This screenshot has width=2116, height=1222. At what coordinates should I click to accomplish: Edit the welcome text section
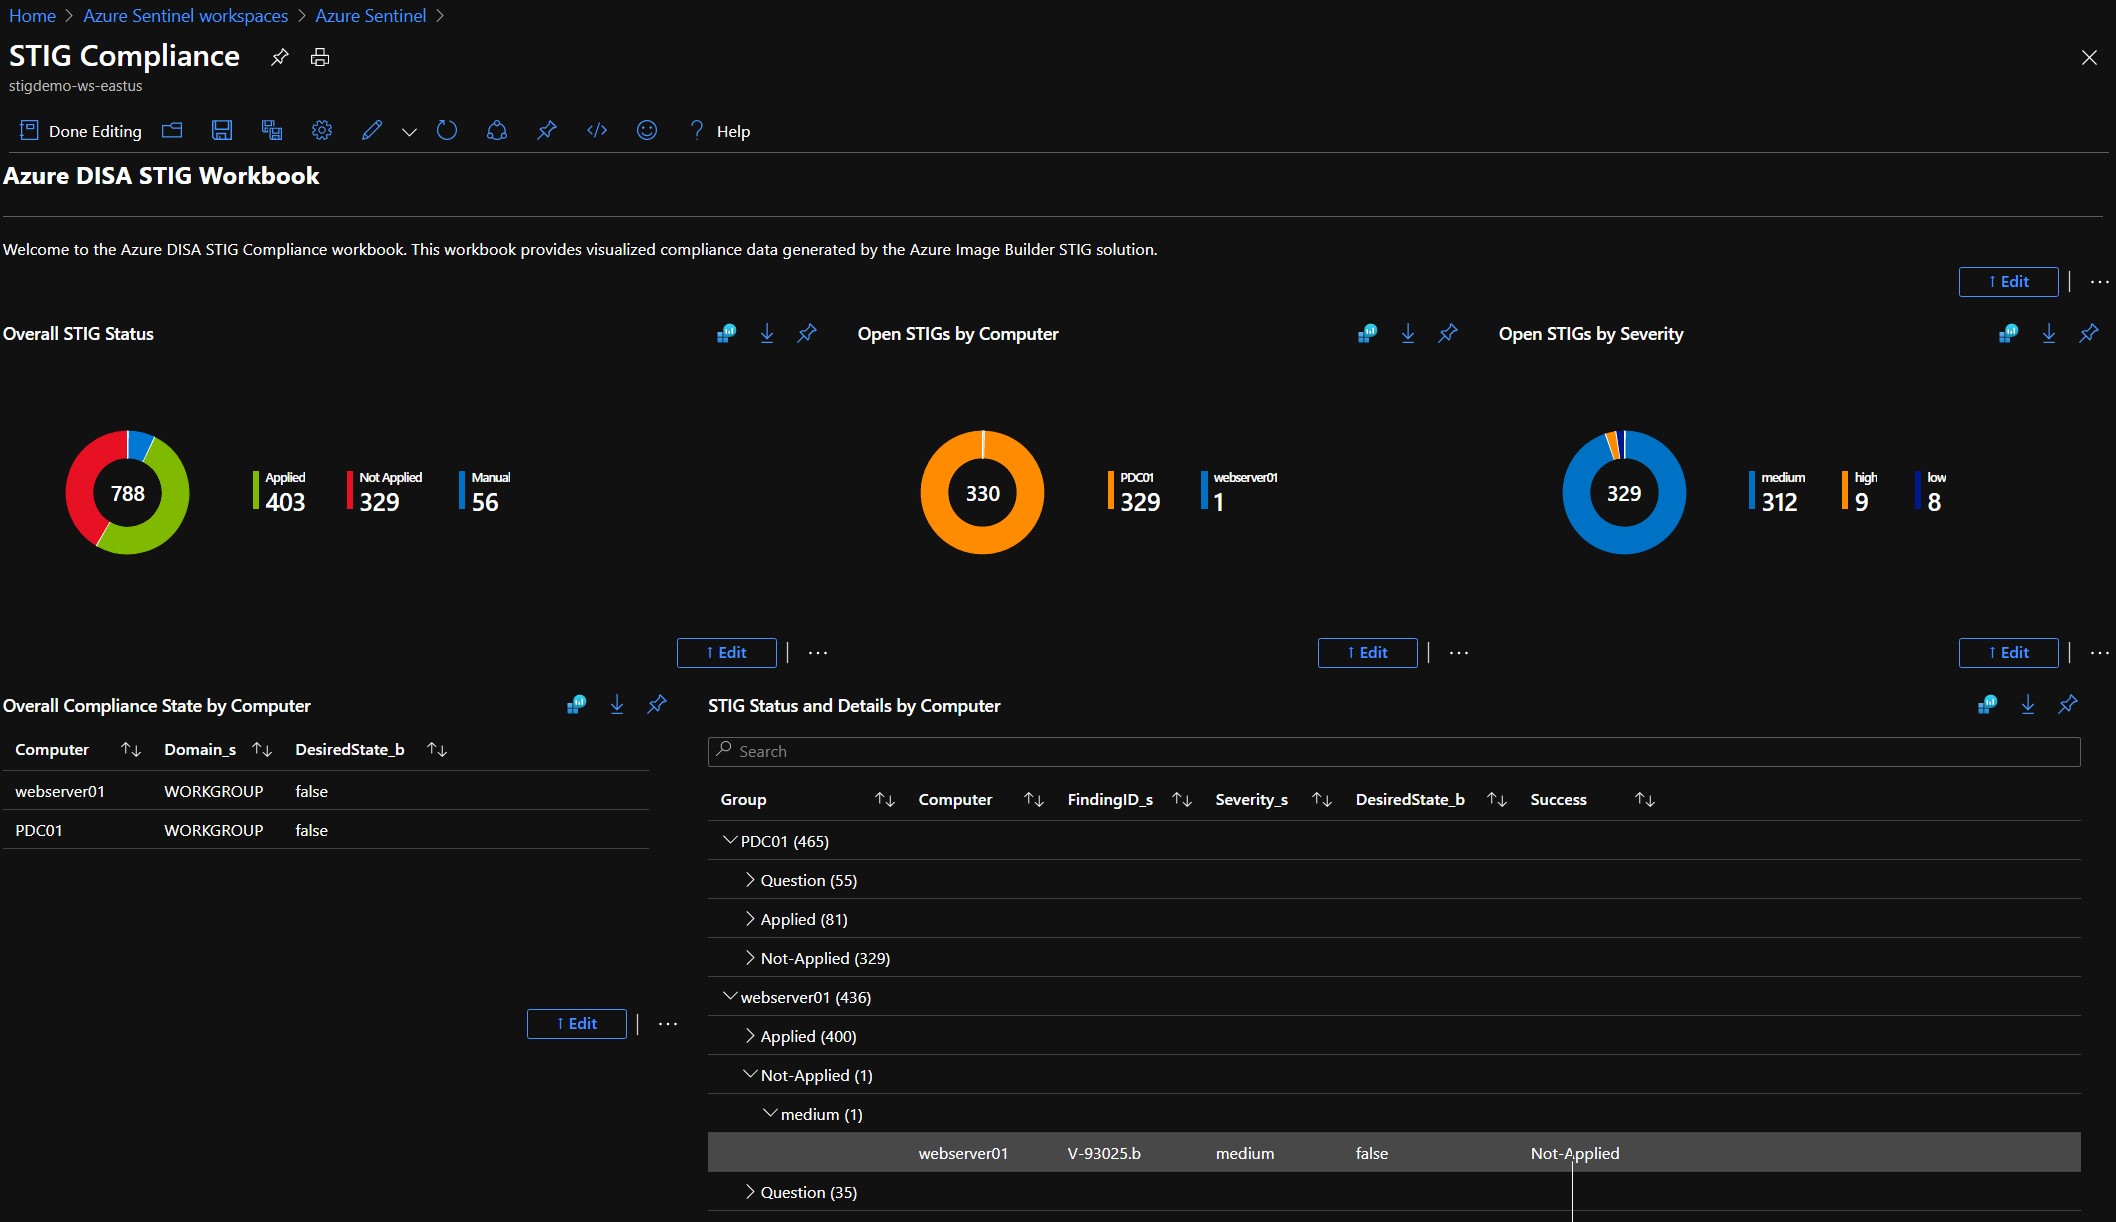pyautogui.click(x=2008, y=282)
